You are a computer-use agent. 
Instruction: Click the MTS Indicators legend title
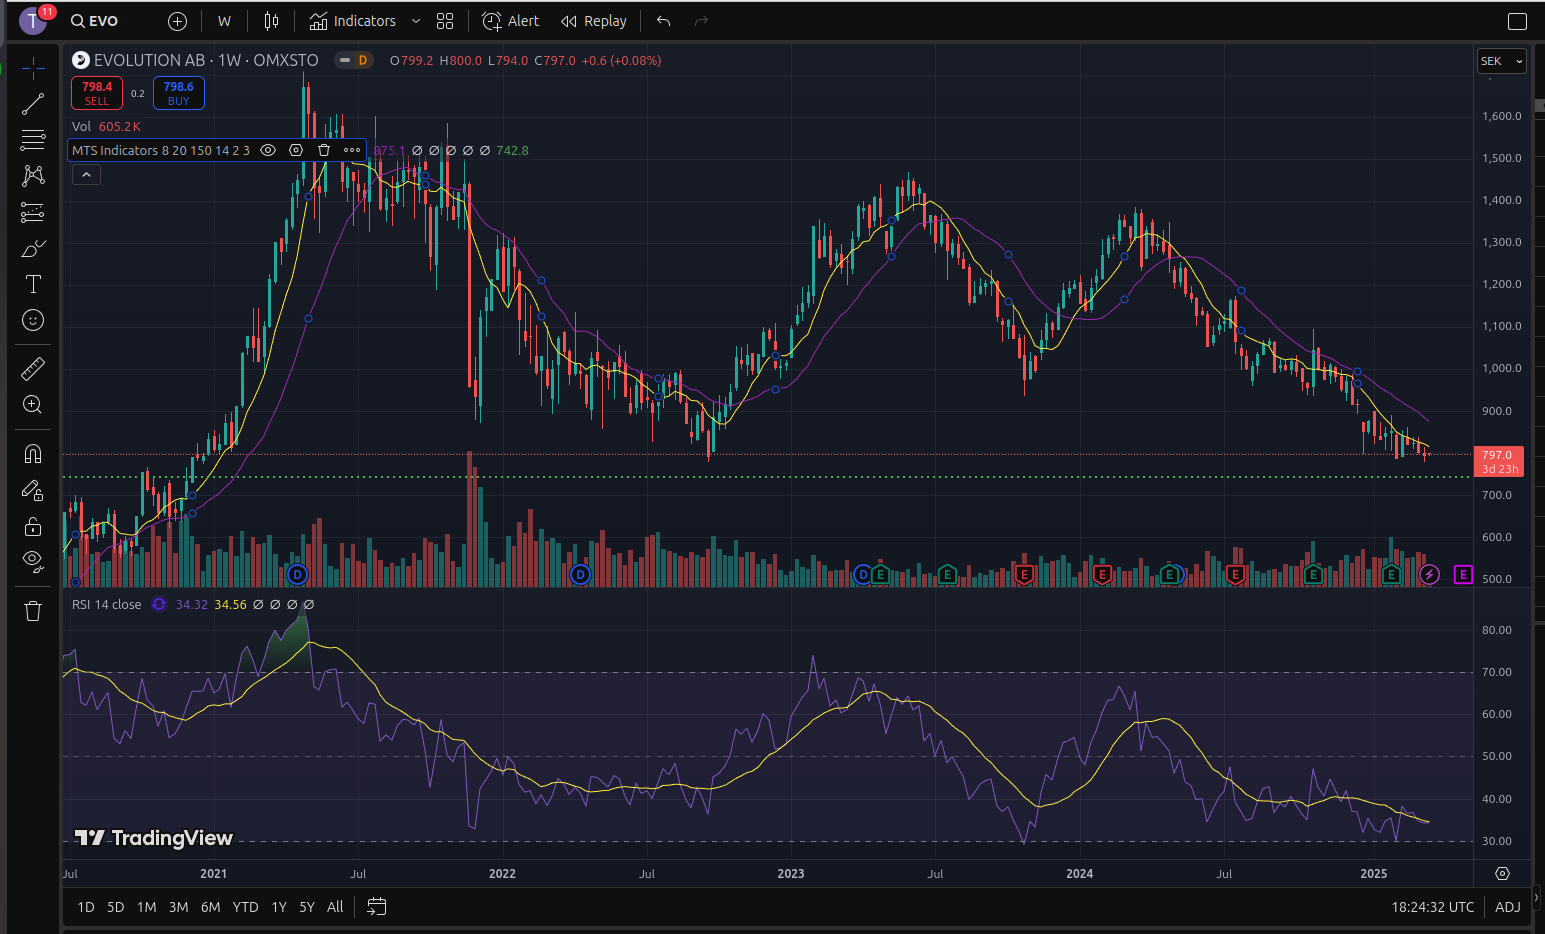coord(161,150)
